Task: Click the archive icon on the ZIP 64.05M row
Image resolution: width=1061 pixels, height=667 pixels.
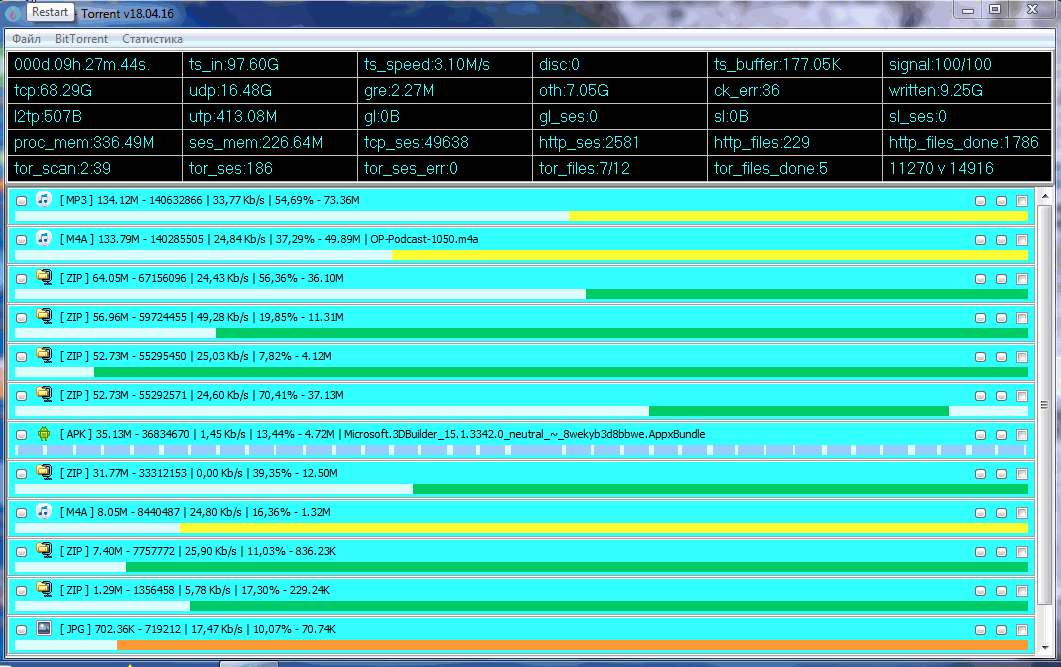Action: pyautogui.click(x=43, y=278)
